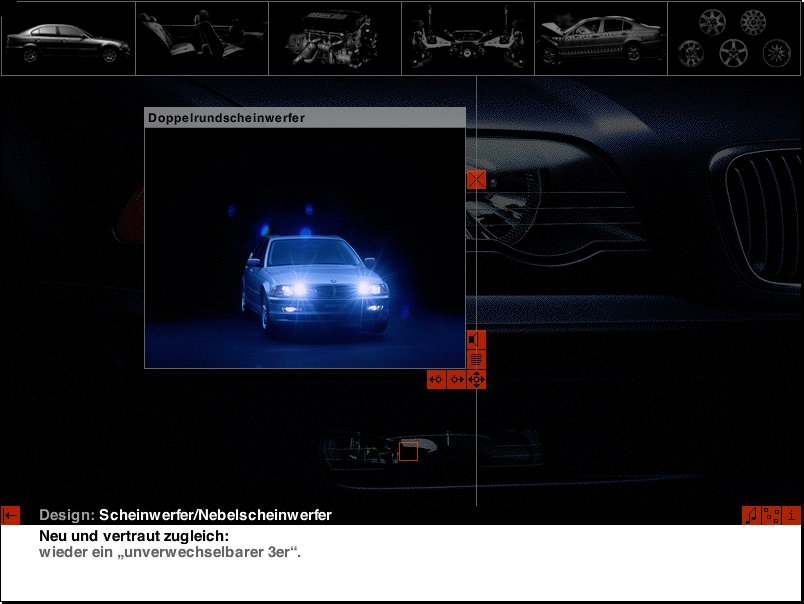Open the overview map squares icon
The width and height of the screenshot is (804, 604).
pos(771,515)
